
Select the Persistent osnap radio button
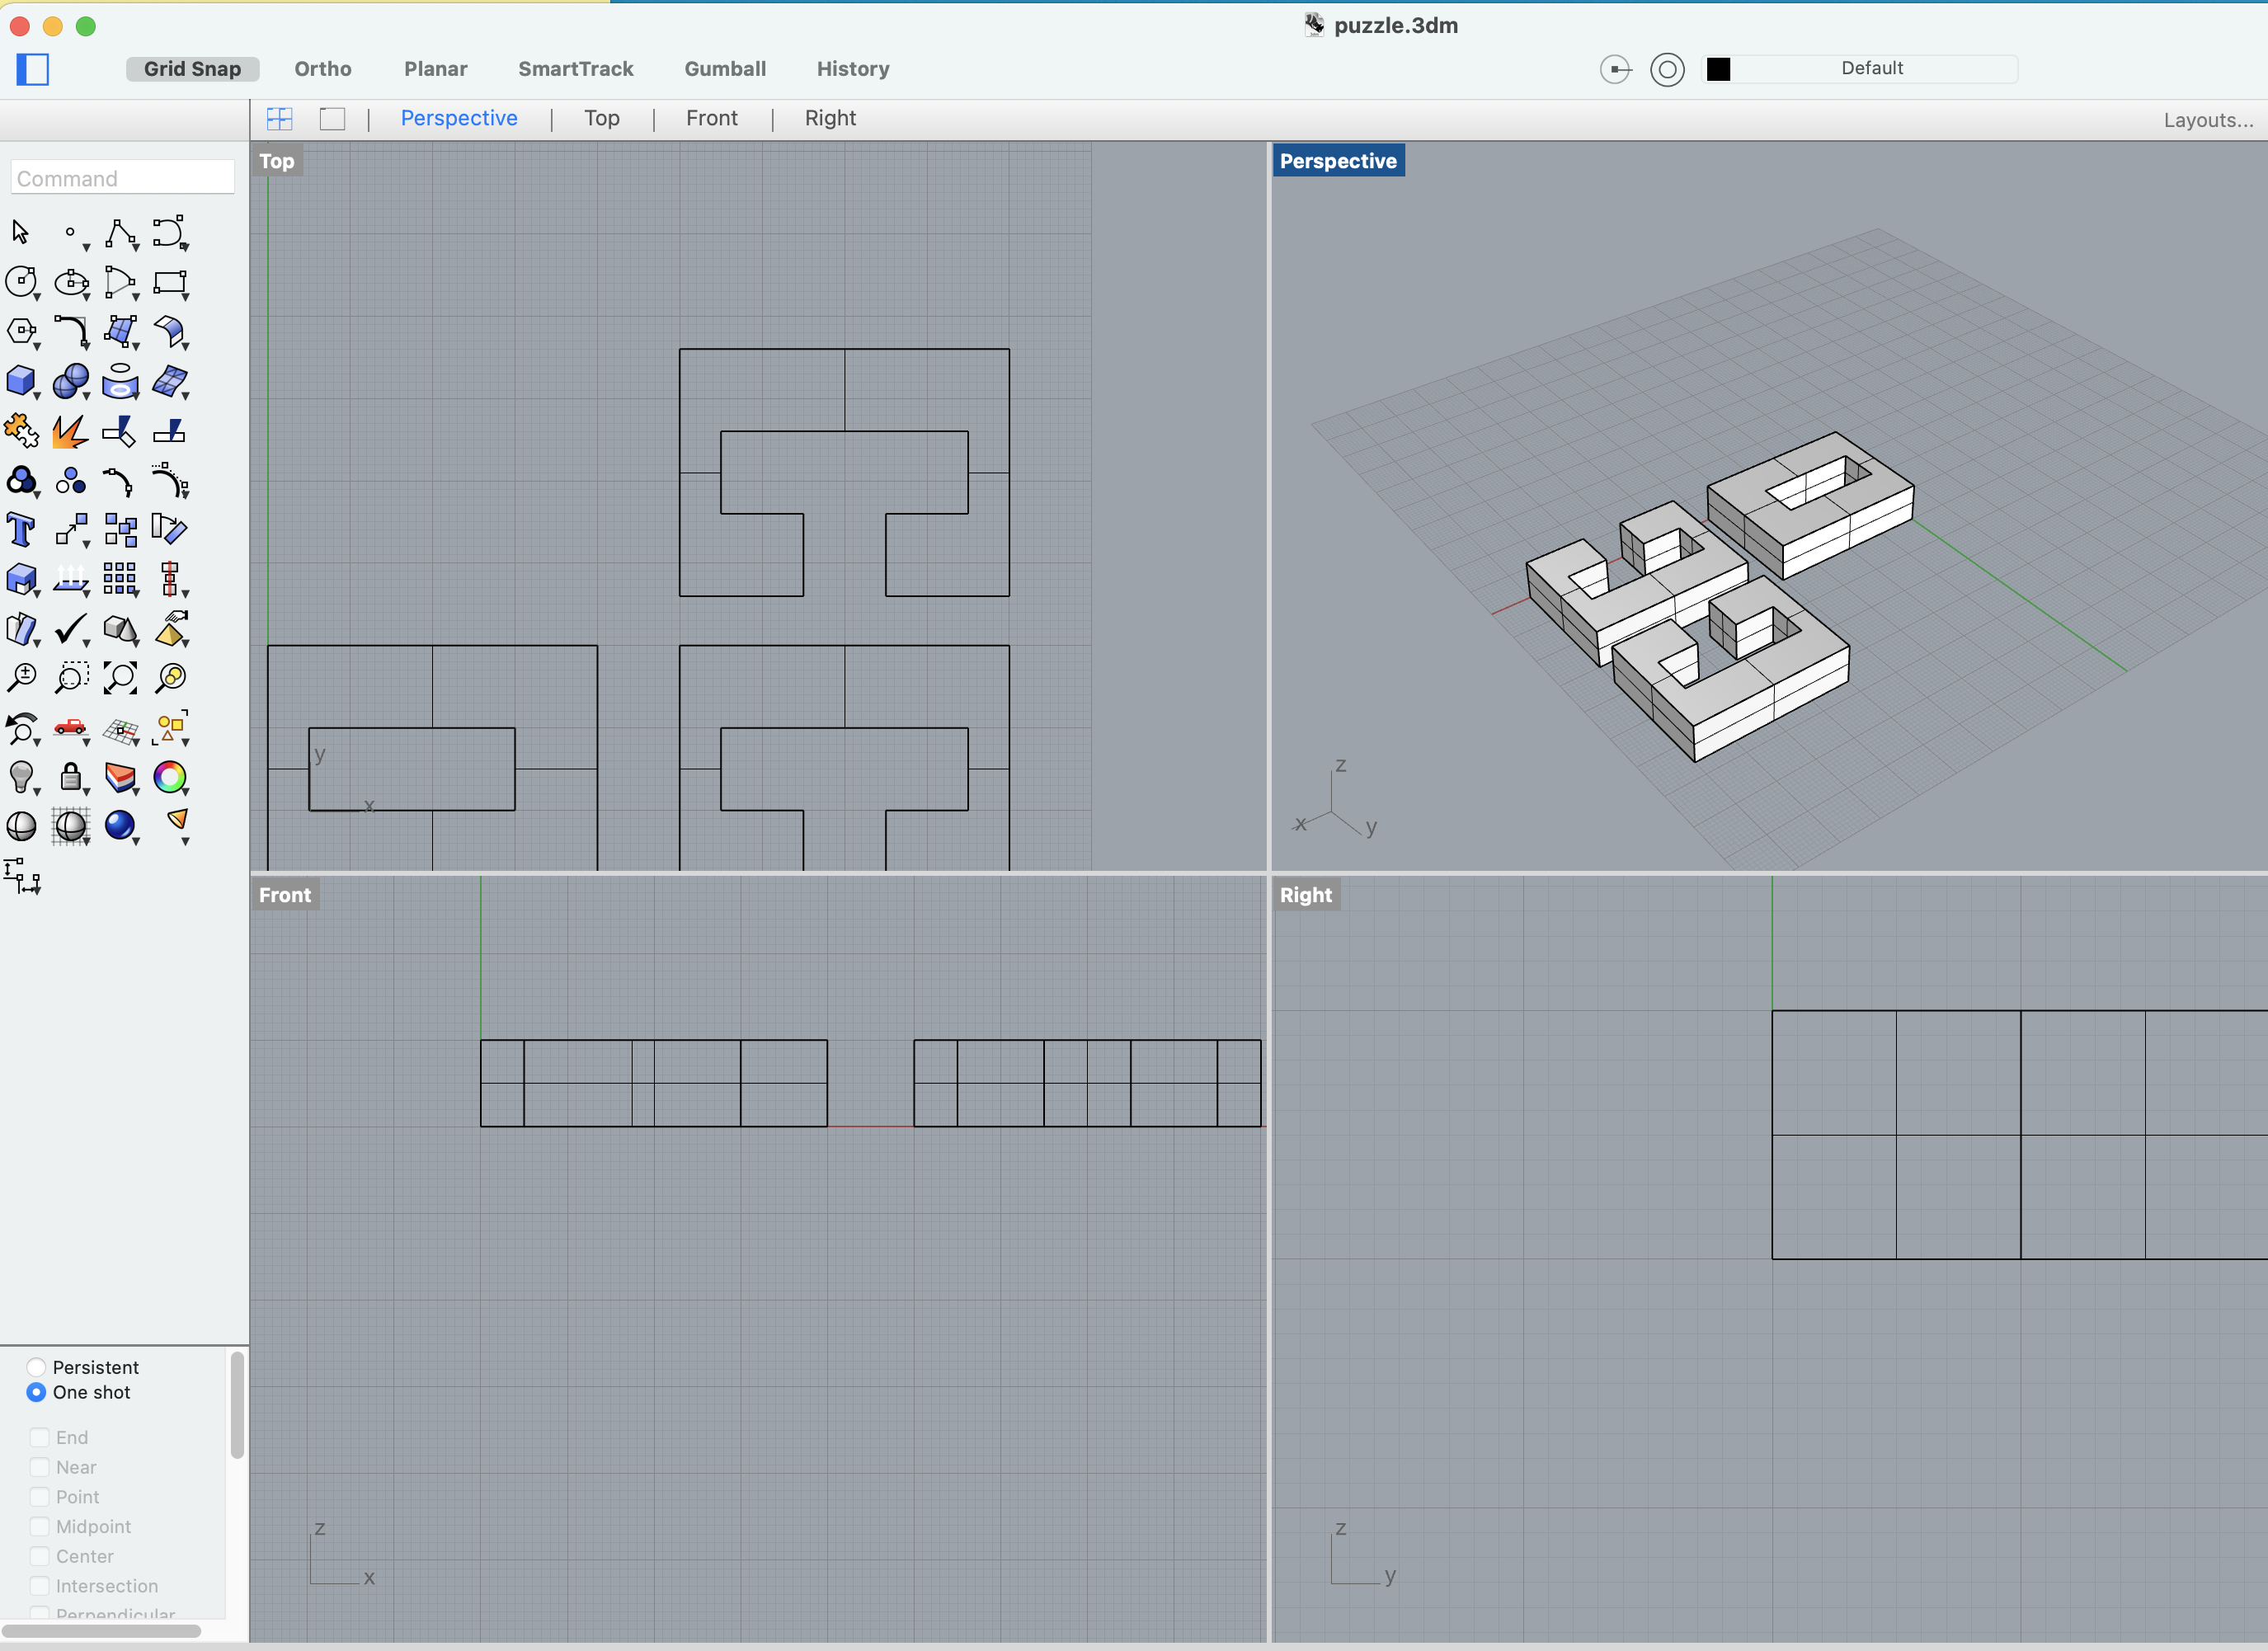pos(37,1367)
